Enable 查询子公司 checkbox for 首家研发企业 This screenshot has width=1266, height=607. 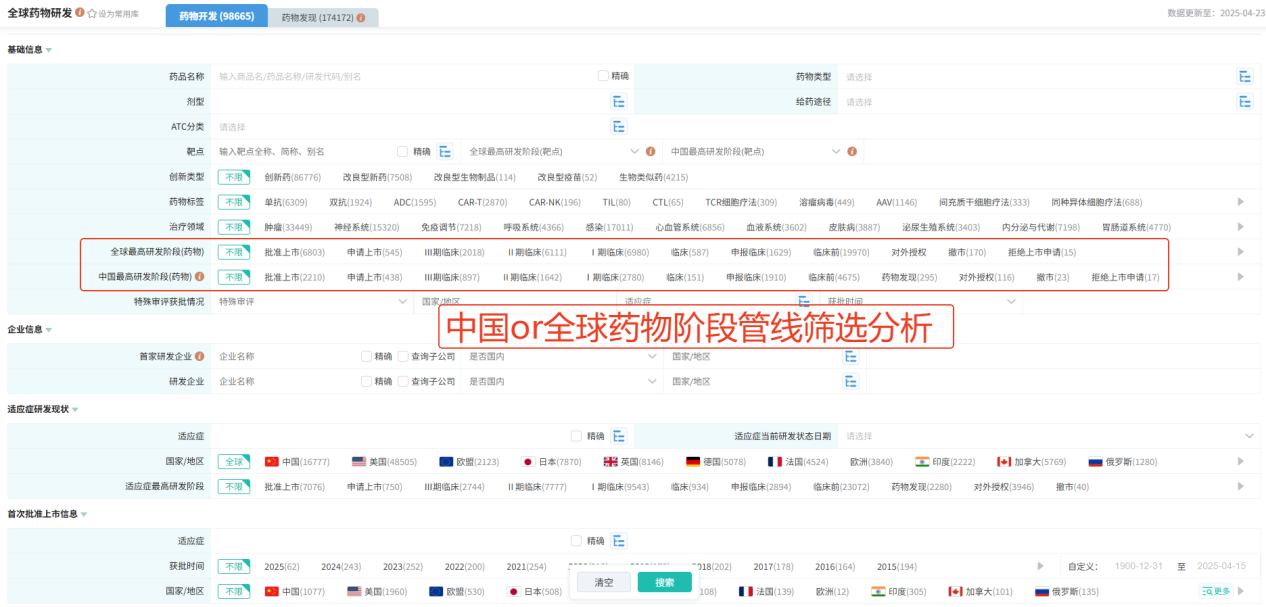(403, 356)
